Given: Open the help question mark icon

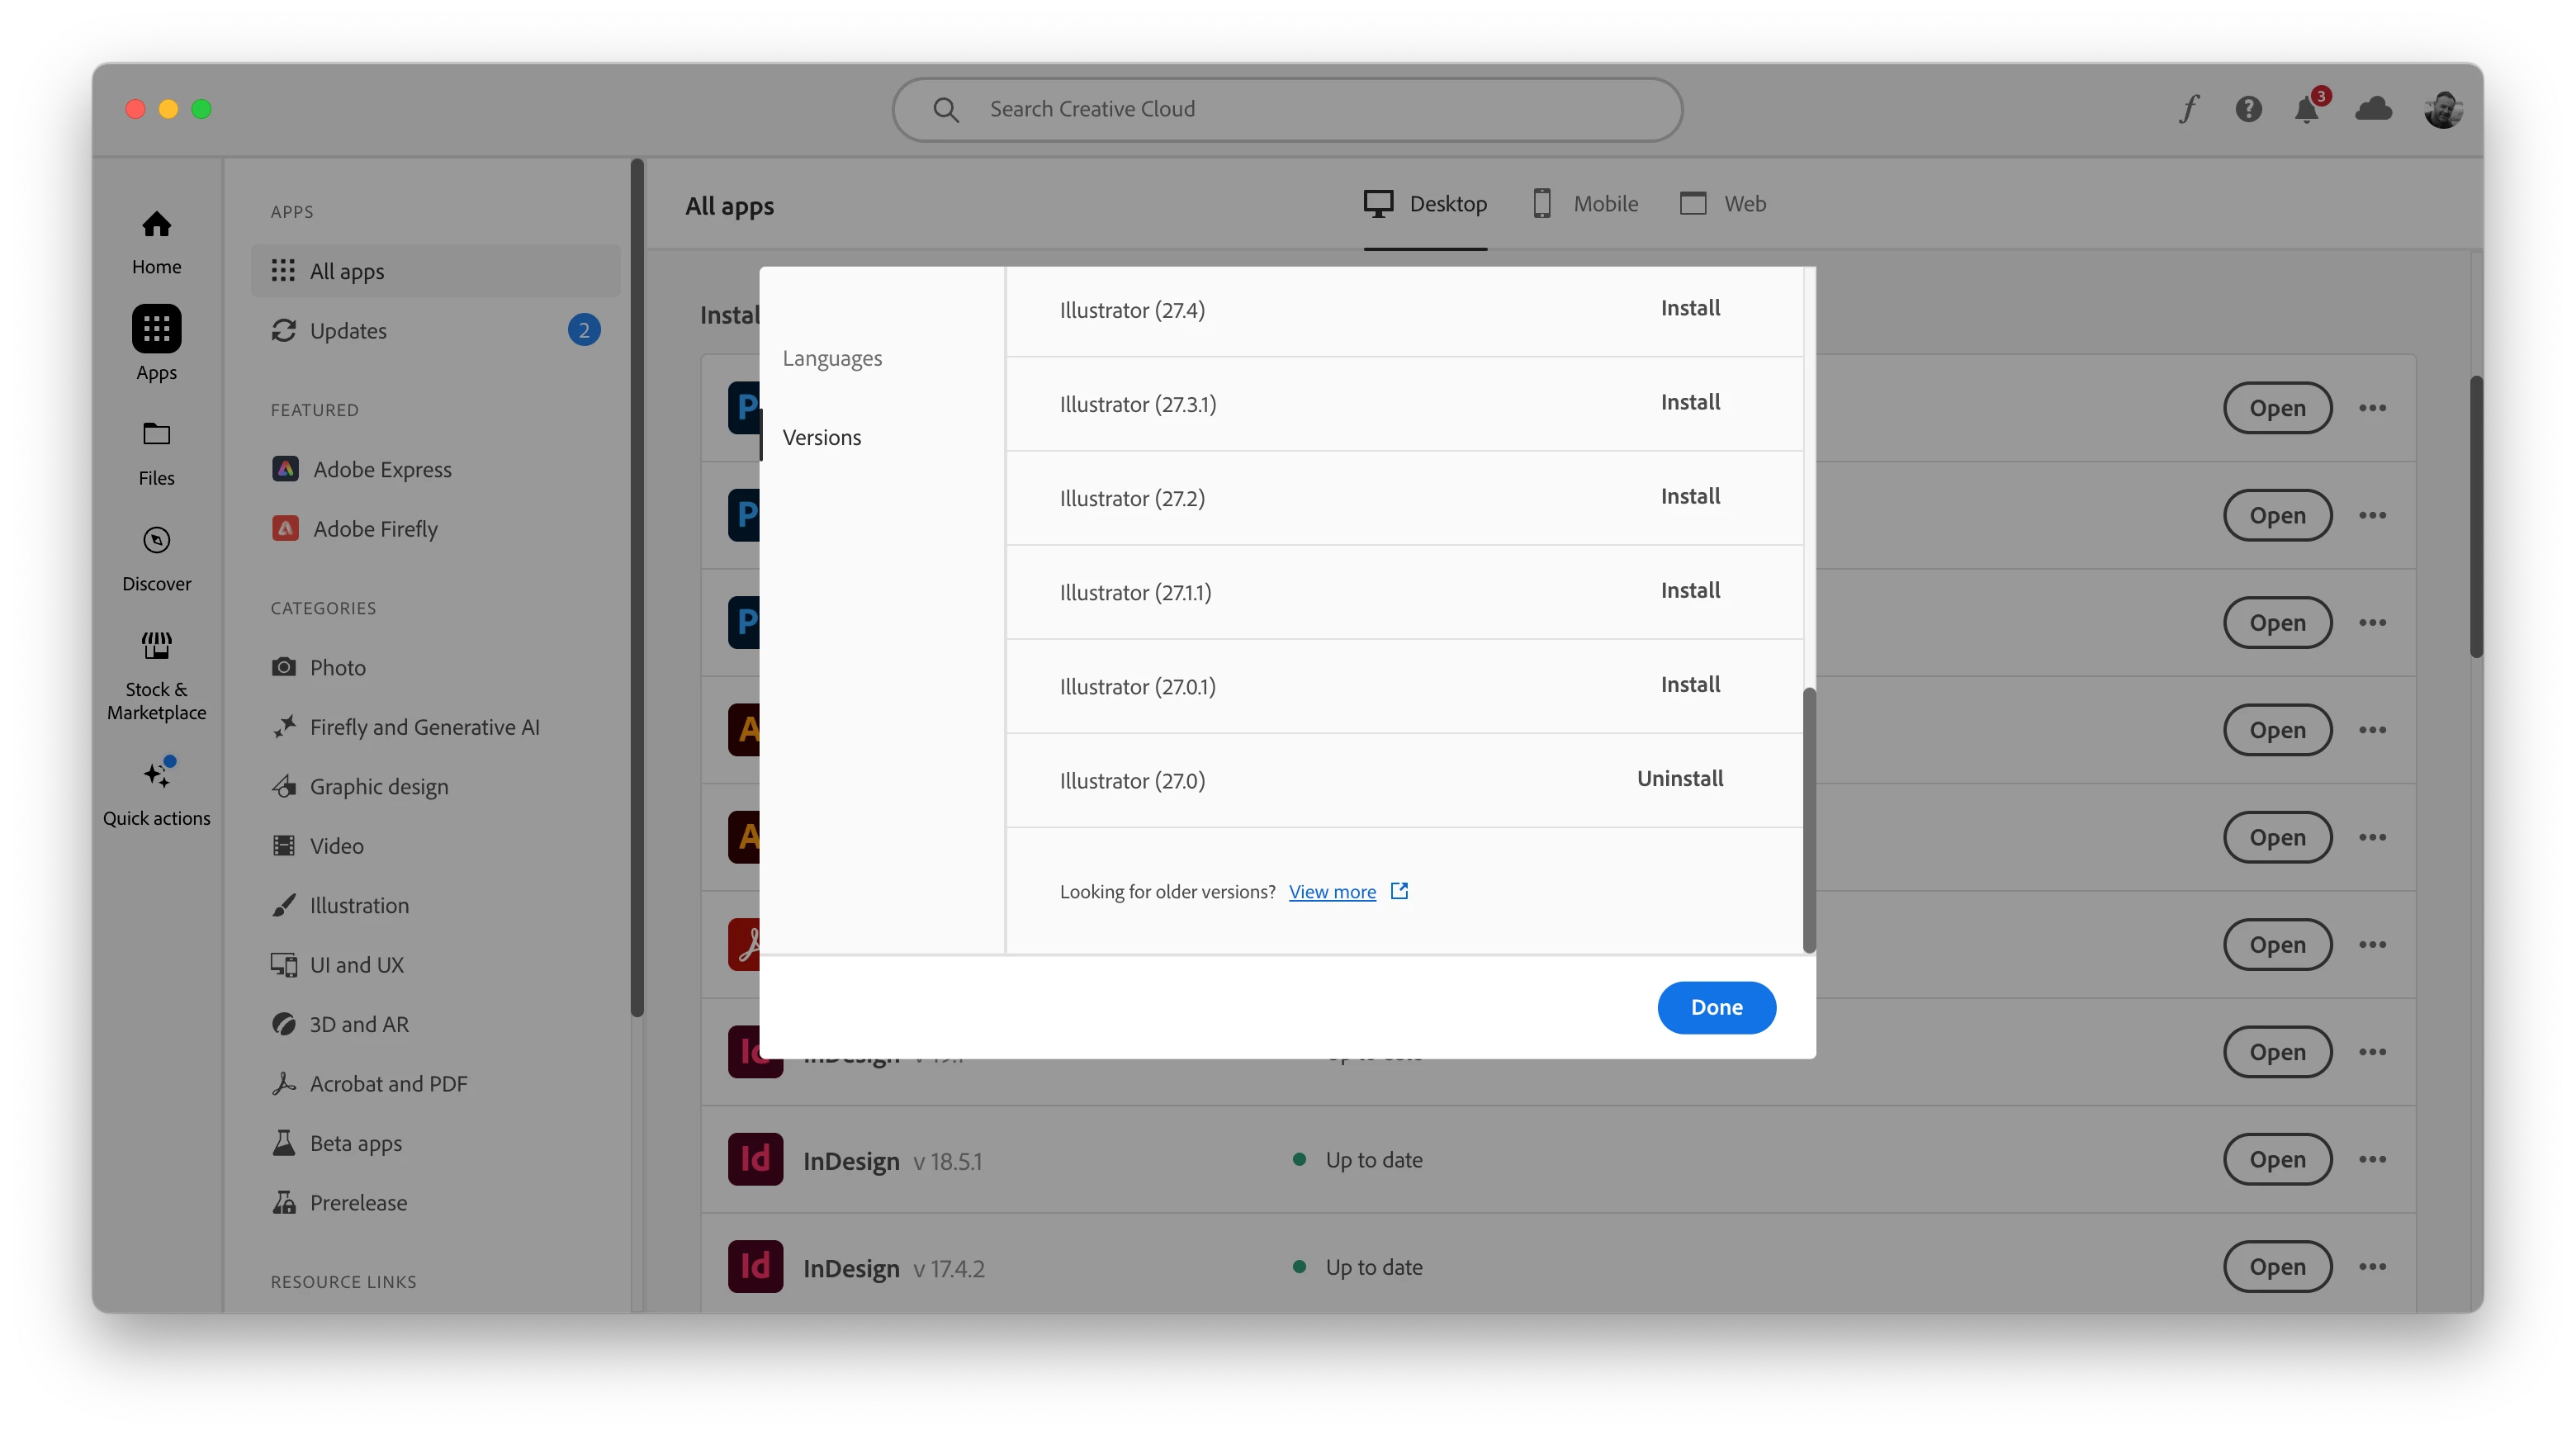Looking at the screenshot, I should [x=2248, y=109].
